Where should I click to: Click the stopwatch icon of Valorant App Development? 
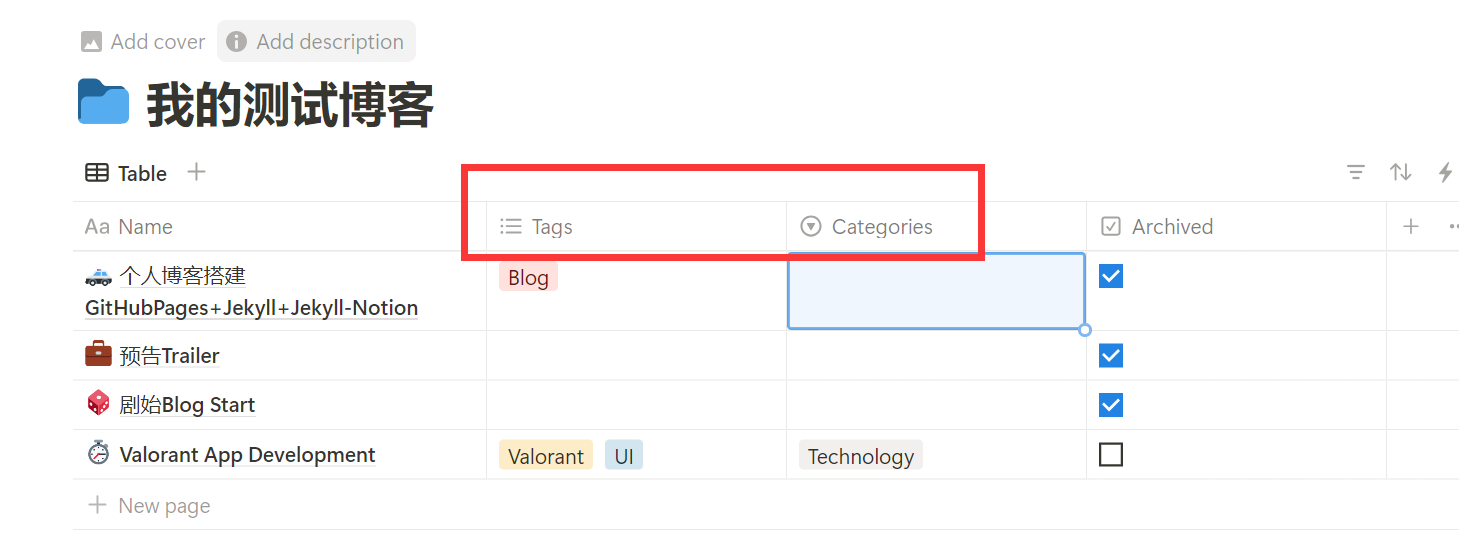point(98,453)
